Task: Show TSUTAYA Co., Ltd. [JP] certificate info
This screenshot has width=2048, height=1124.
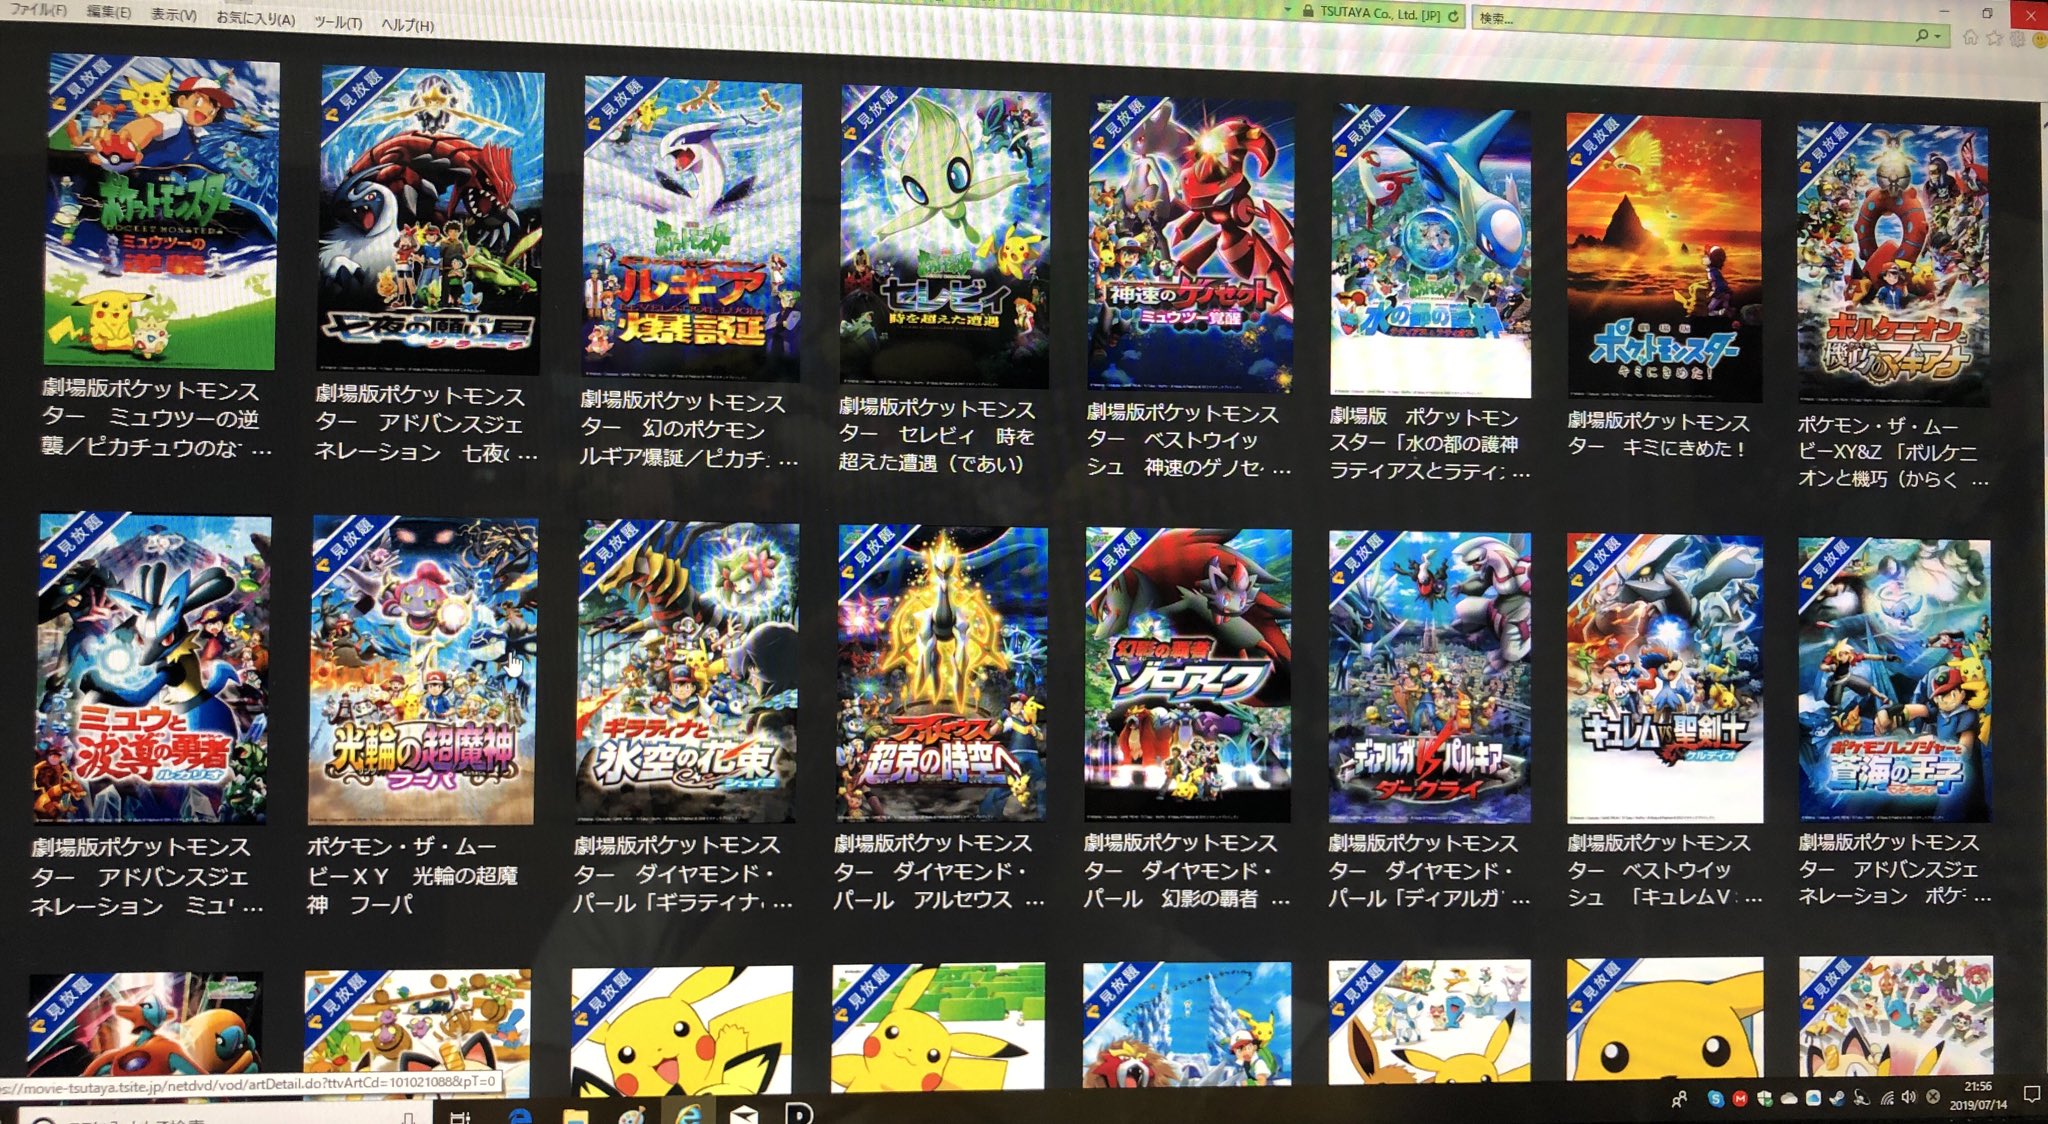Action: click(1380, 14)
